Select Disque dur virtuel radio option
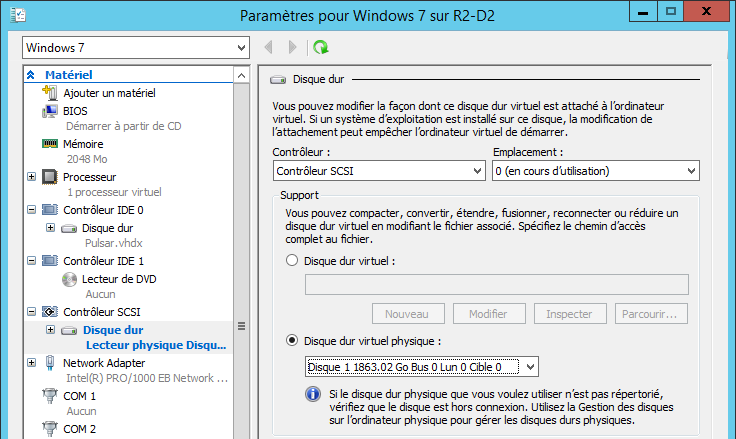Viewport: 736px width, 439px height. tap(292, 260)
